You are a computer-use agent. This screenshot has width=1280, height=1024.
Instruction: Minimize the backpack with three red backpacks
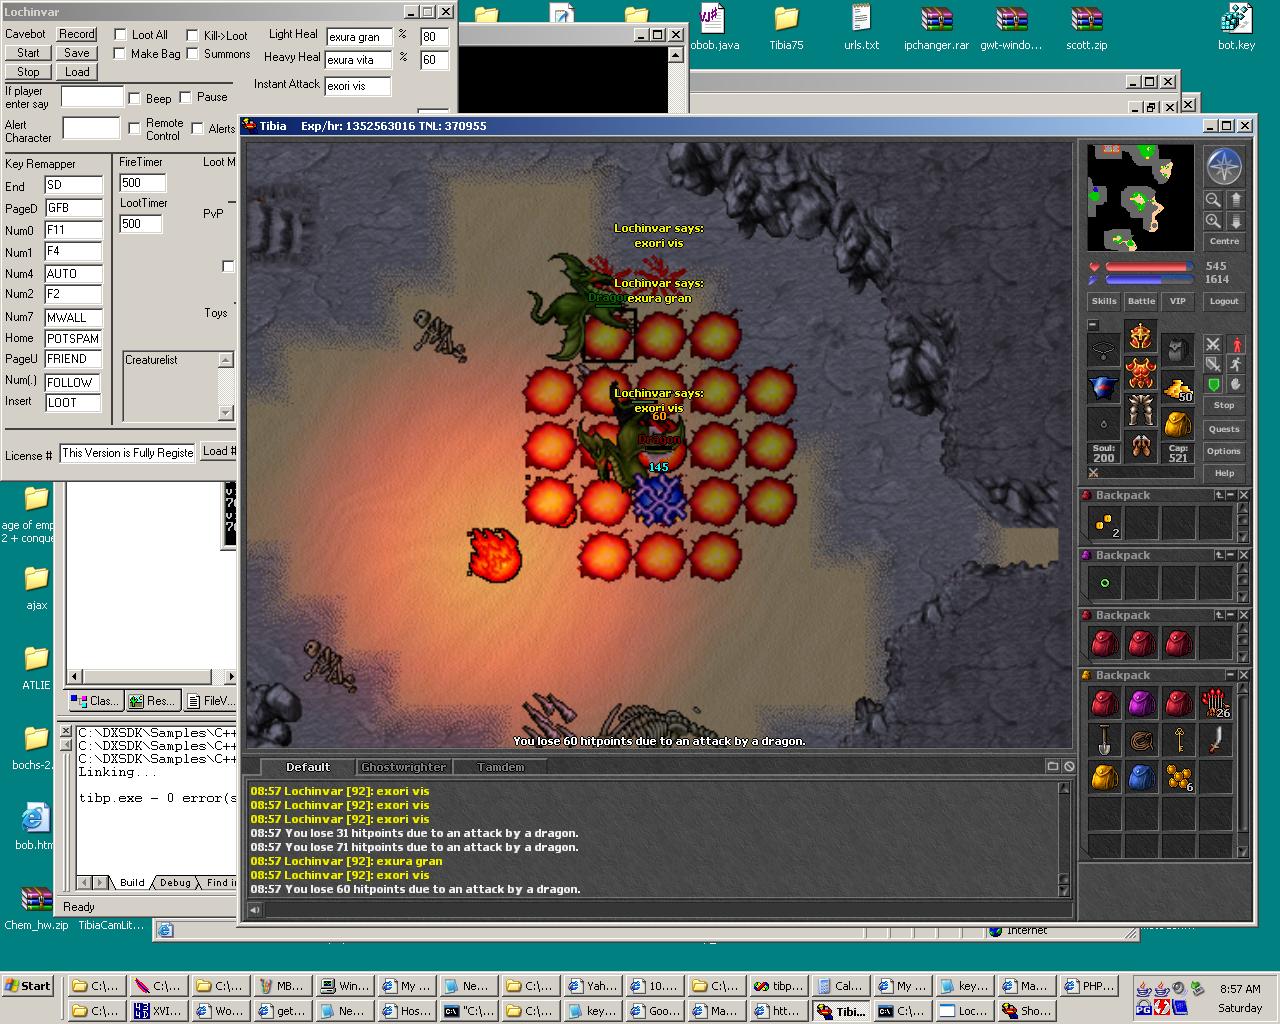(x=1232, y=615)
